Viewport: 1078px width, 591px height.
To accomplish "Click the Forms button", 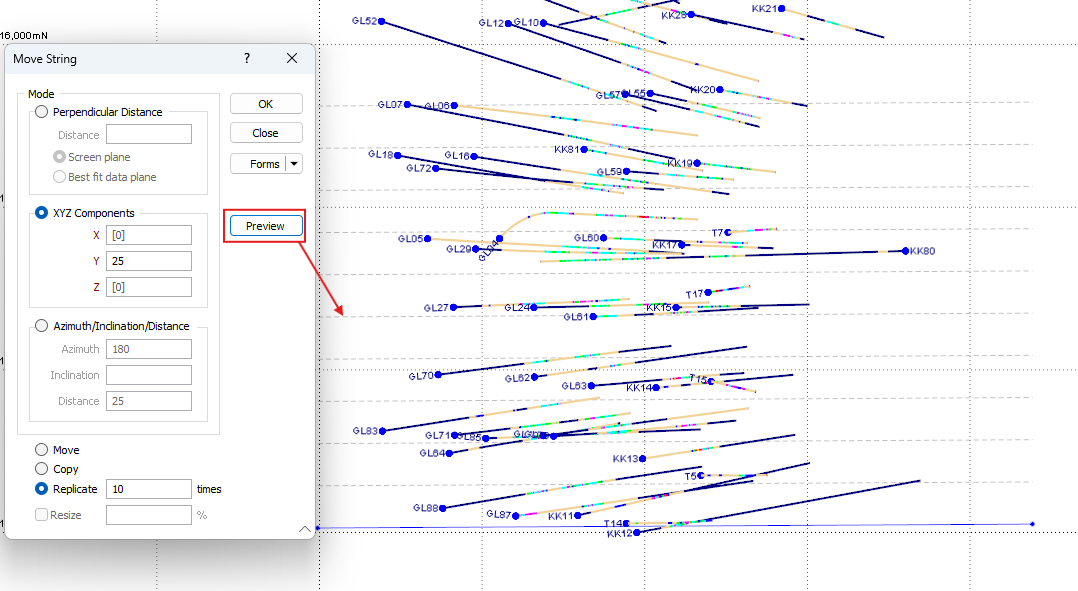I will 260,161.
